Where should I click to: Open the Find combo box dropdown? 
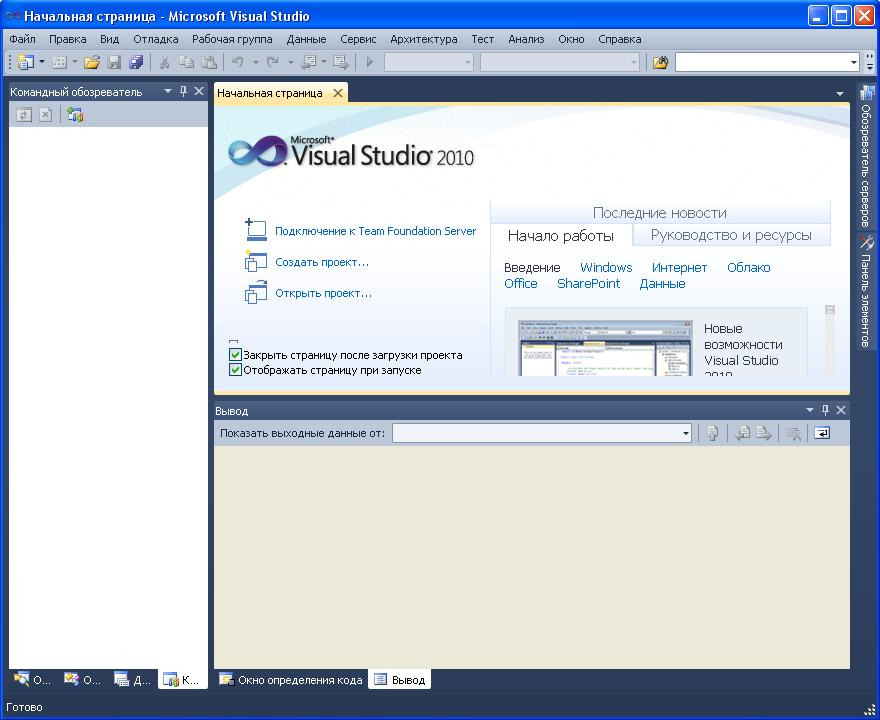point(854,62)
